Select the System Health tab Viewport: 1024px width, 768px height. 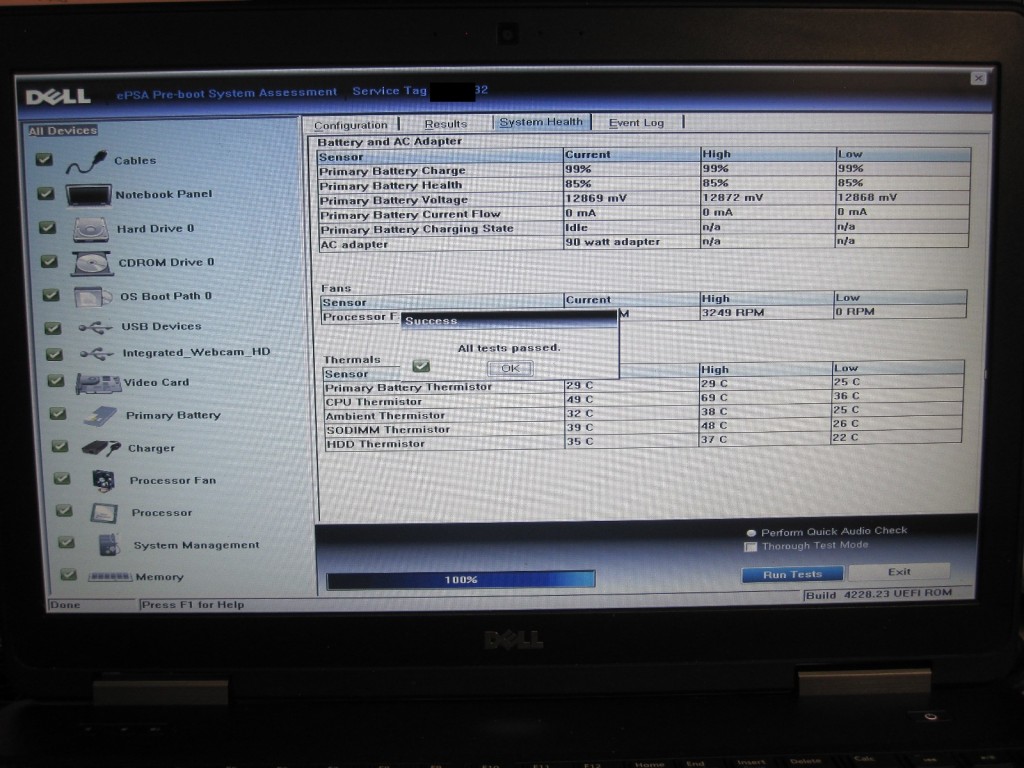pos(541,122)
